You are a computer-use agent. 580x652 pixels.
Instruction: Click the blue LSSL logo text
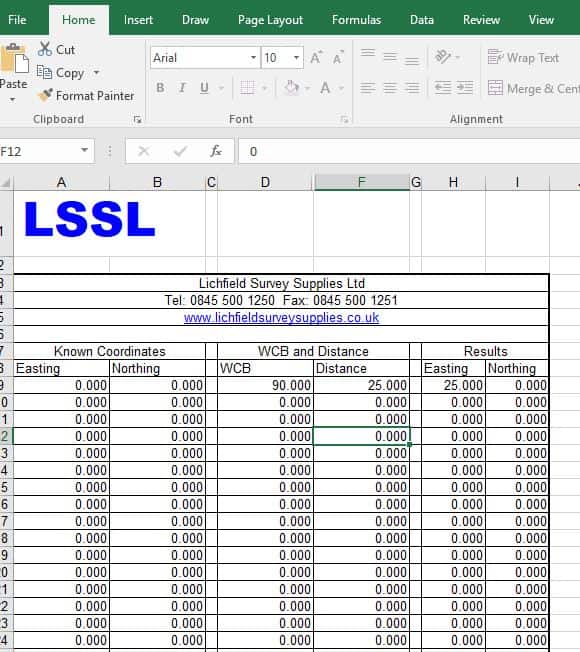point(89,219)
